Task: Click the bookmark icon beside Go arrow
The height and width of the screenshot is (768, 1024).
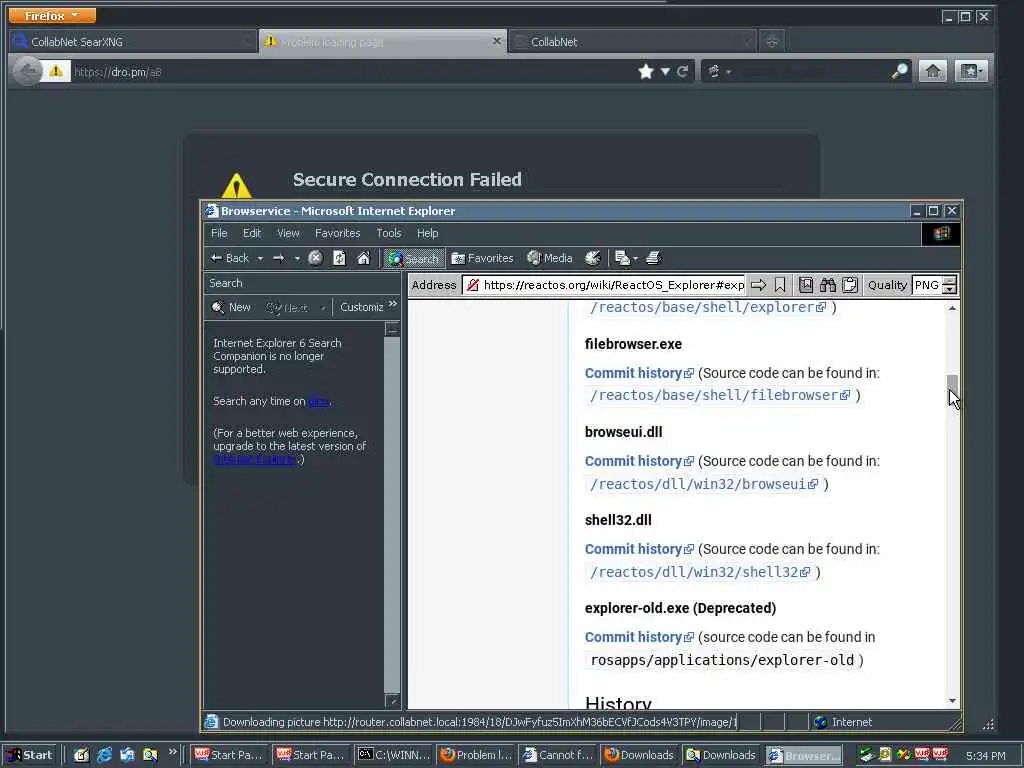Action: click(780, 285)
